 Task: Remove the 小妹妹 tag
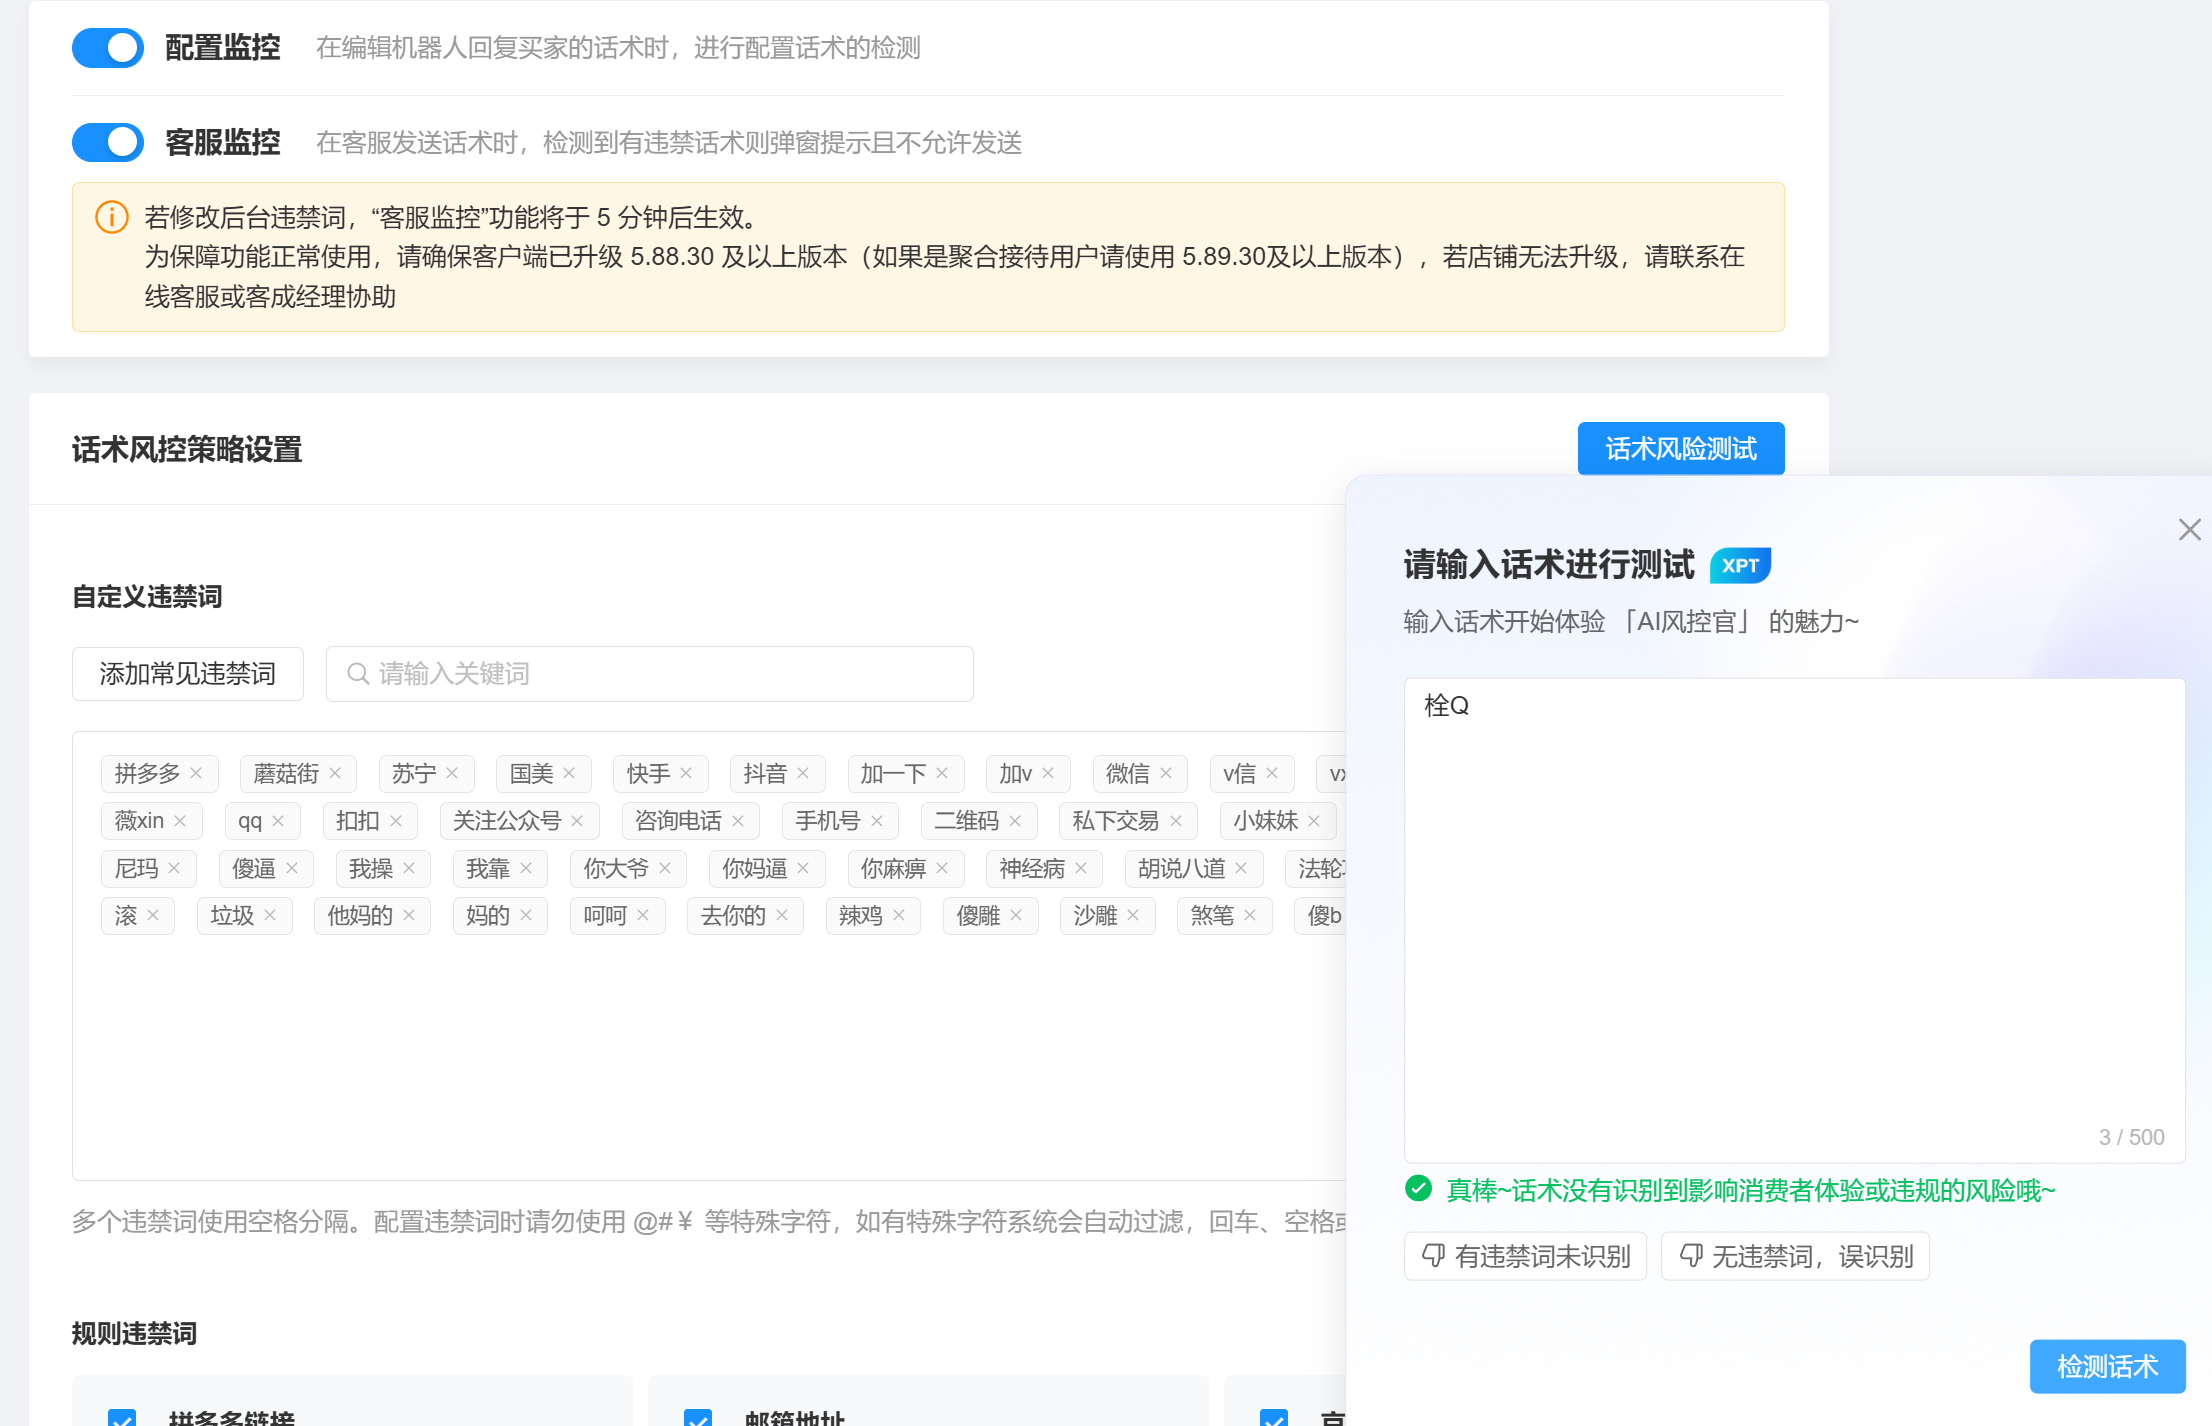click(1314, 821)
